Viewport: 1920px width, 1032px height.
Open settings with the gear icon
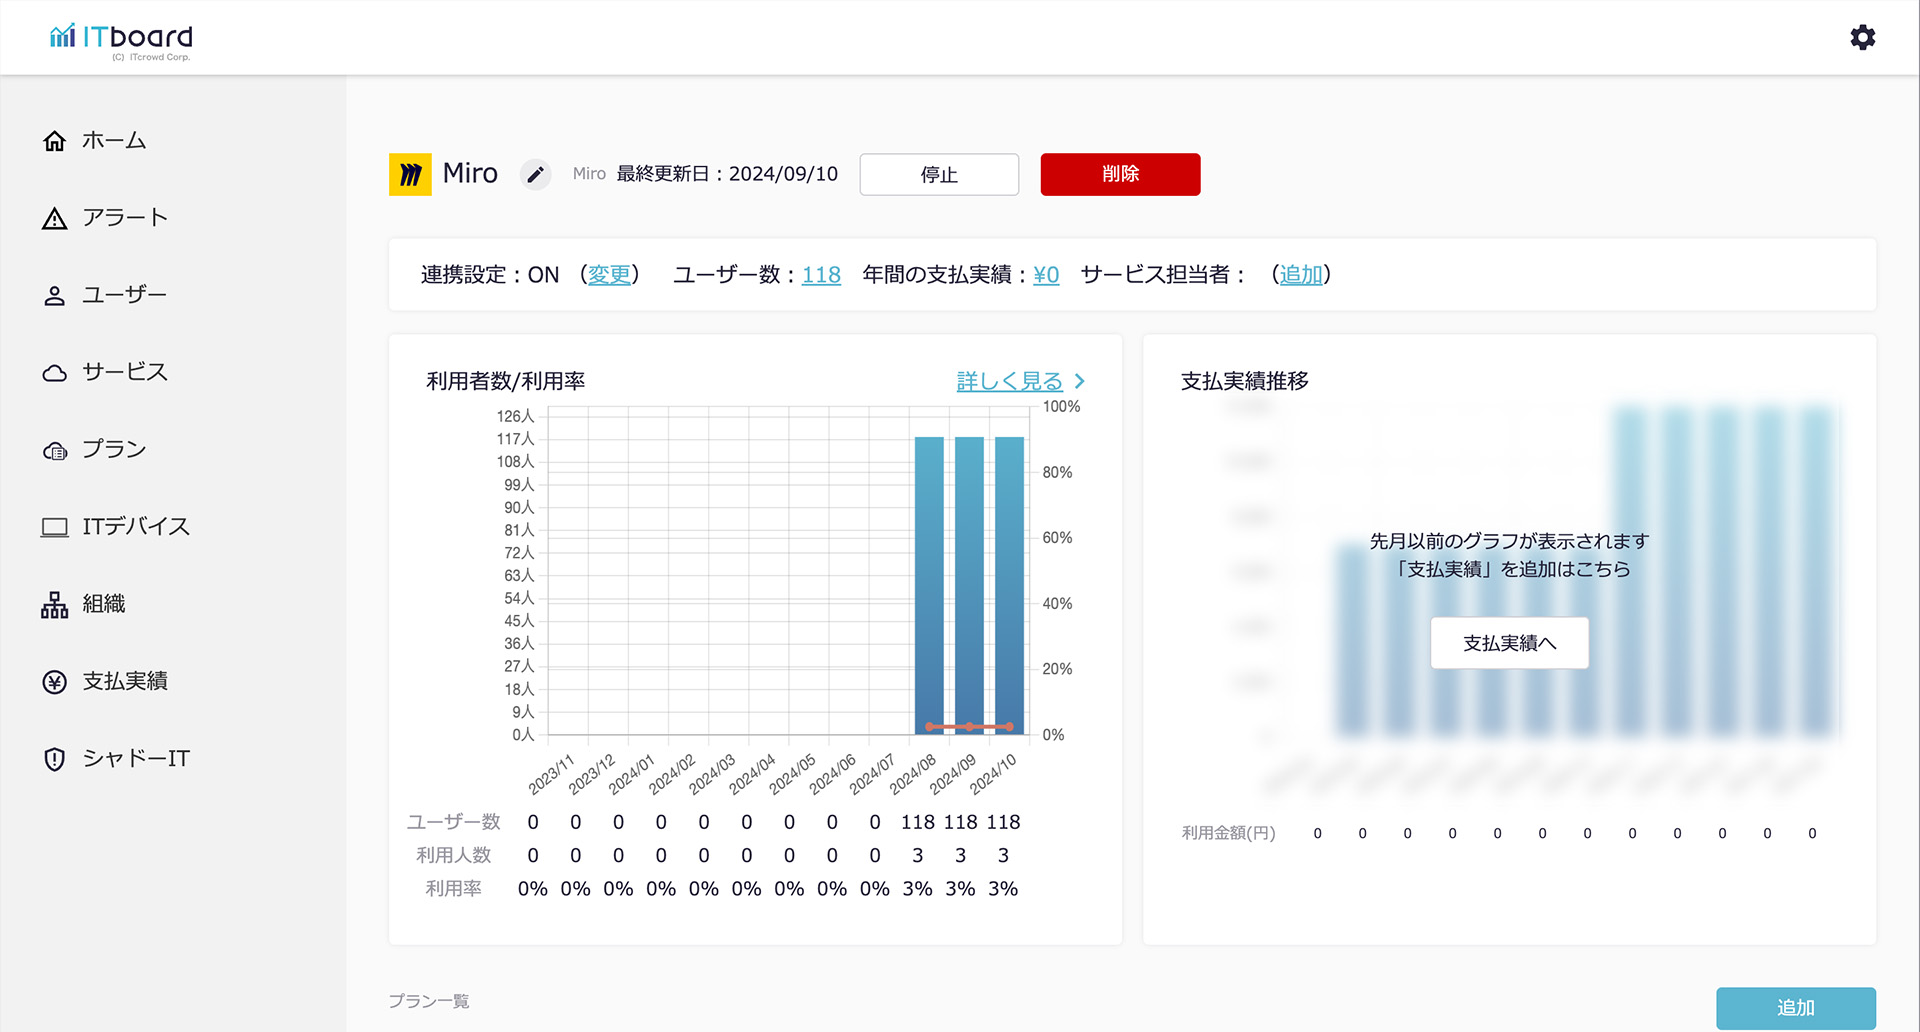[1862, 38]
